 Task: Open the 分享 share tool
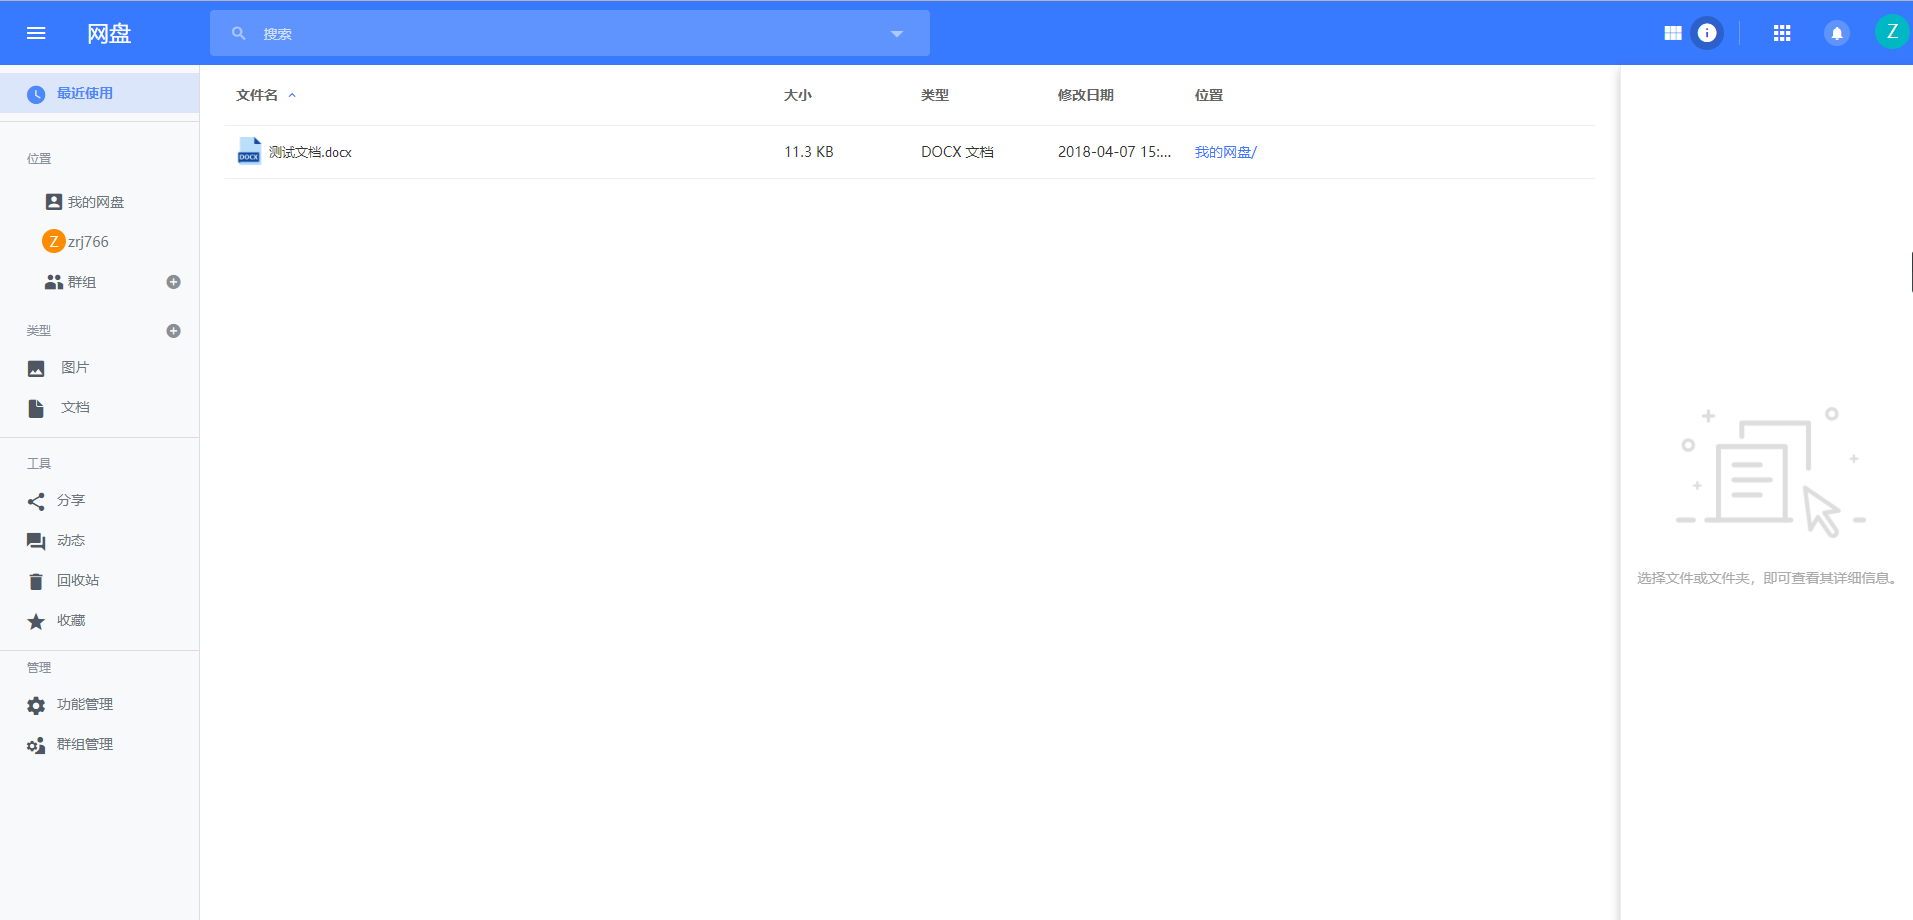pos(70,500)
